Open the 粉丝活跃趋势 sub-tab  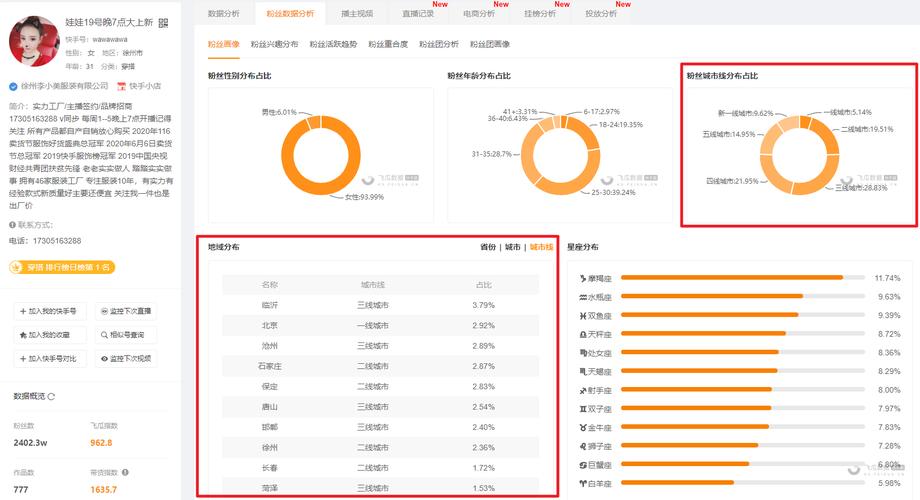point(333,44)
